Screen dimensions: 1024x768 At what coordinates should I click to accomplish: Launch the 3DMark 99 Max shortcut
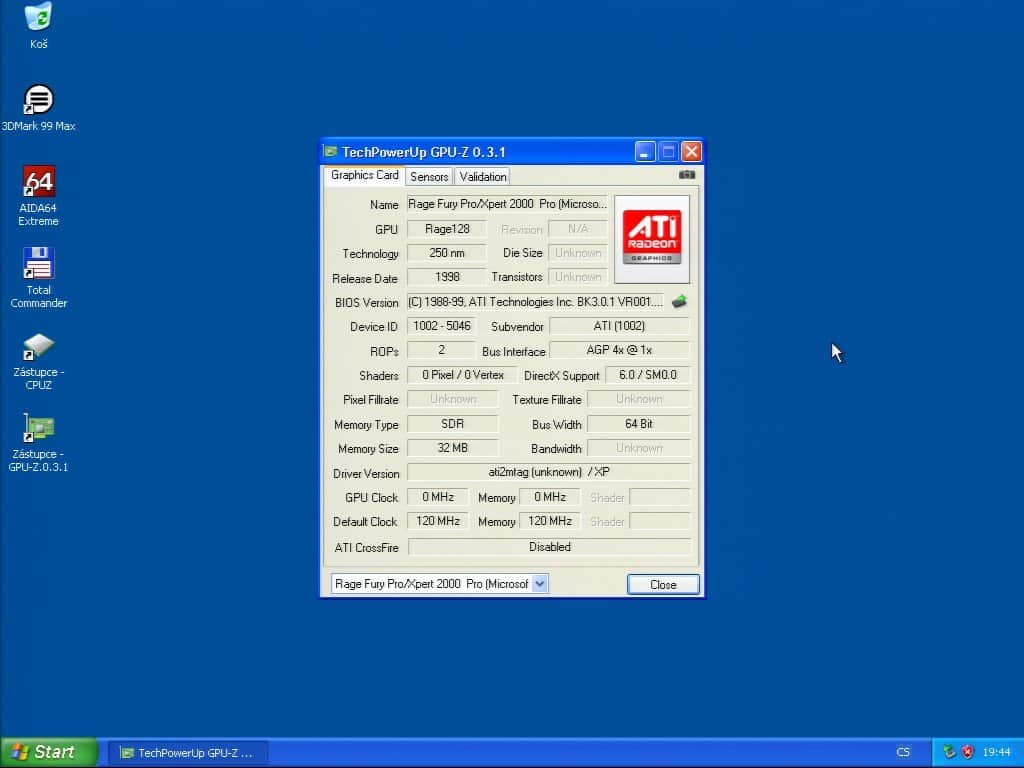(39, 107)
